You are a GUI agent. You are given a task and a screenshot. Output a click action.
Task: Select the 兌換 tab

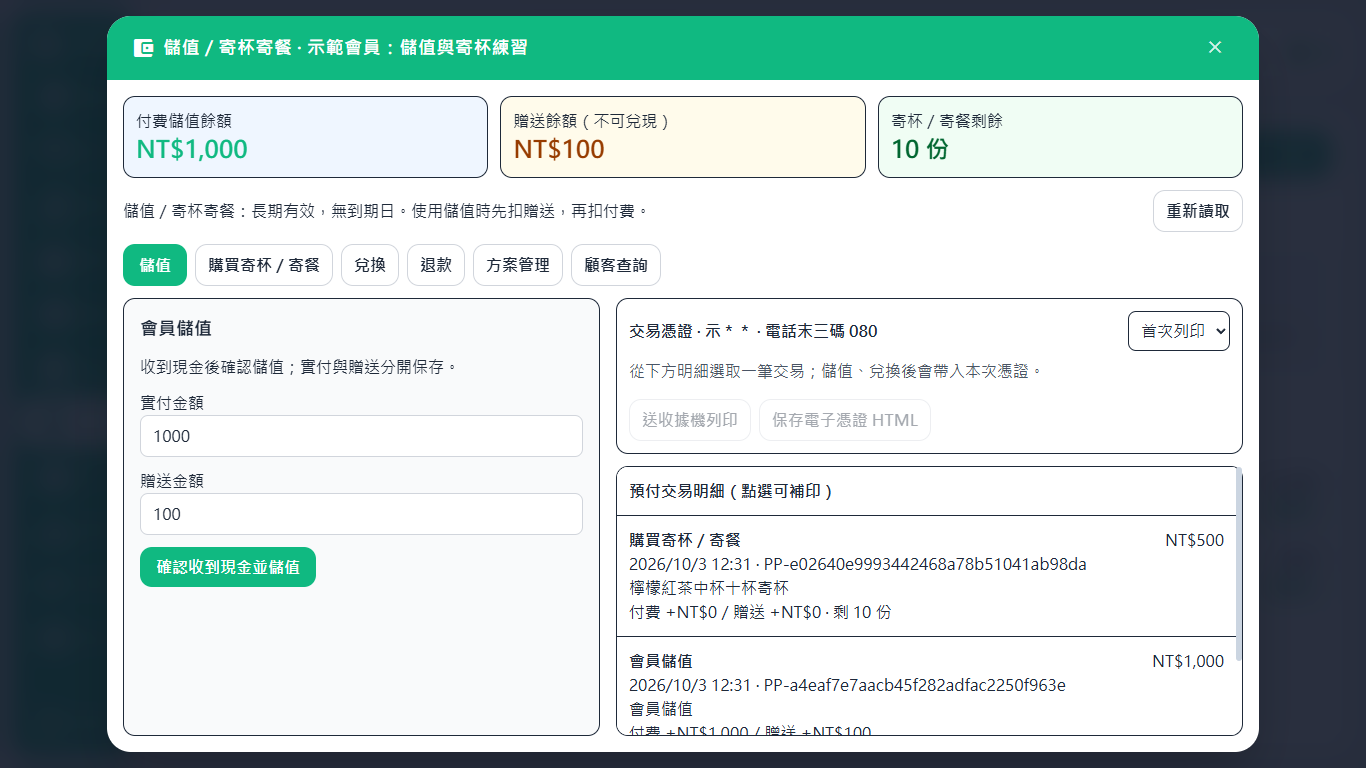370,265
